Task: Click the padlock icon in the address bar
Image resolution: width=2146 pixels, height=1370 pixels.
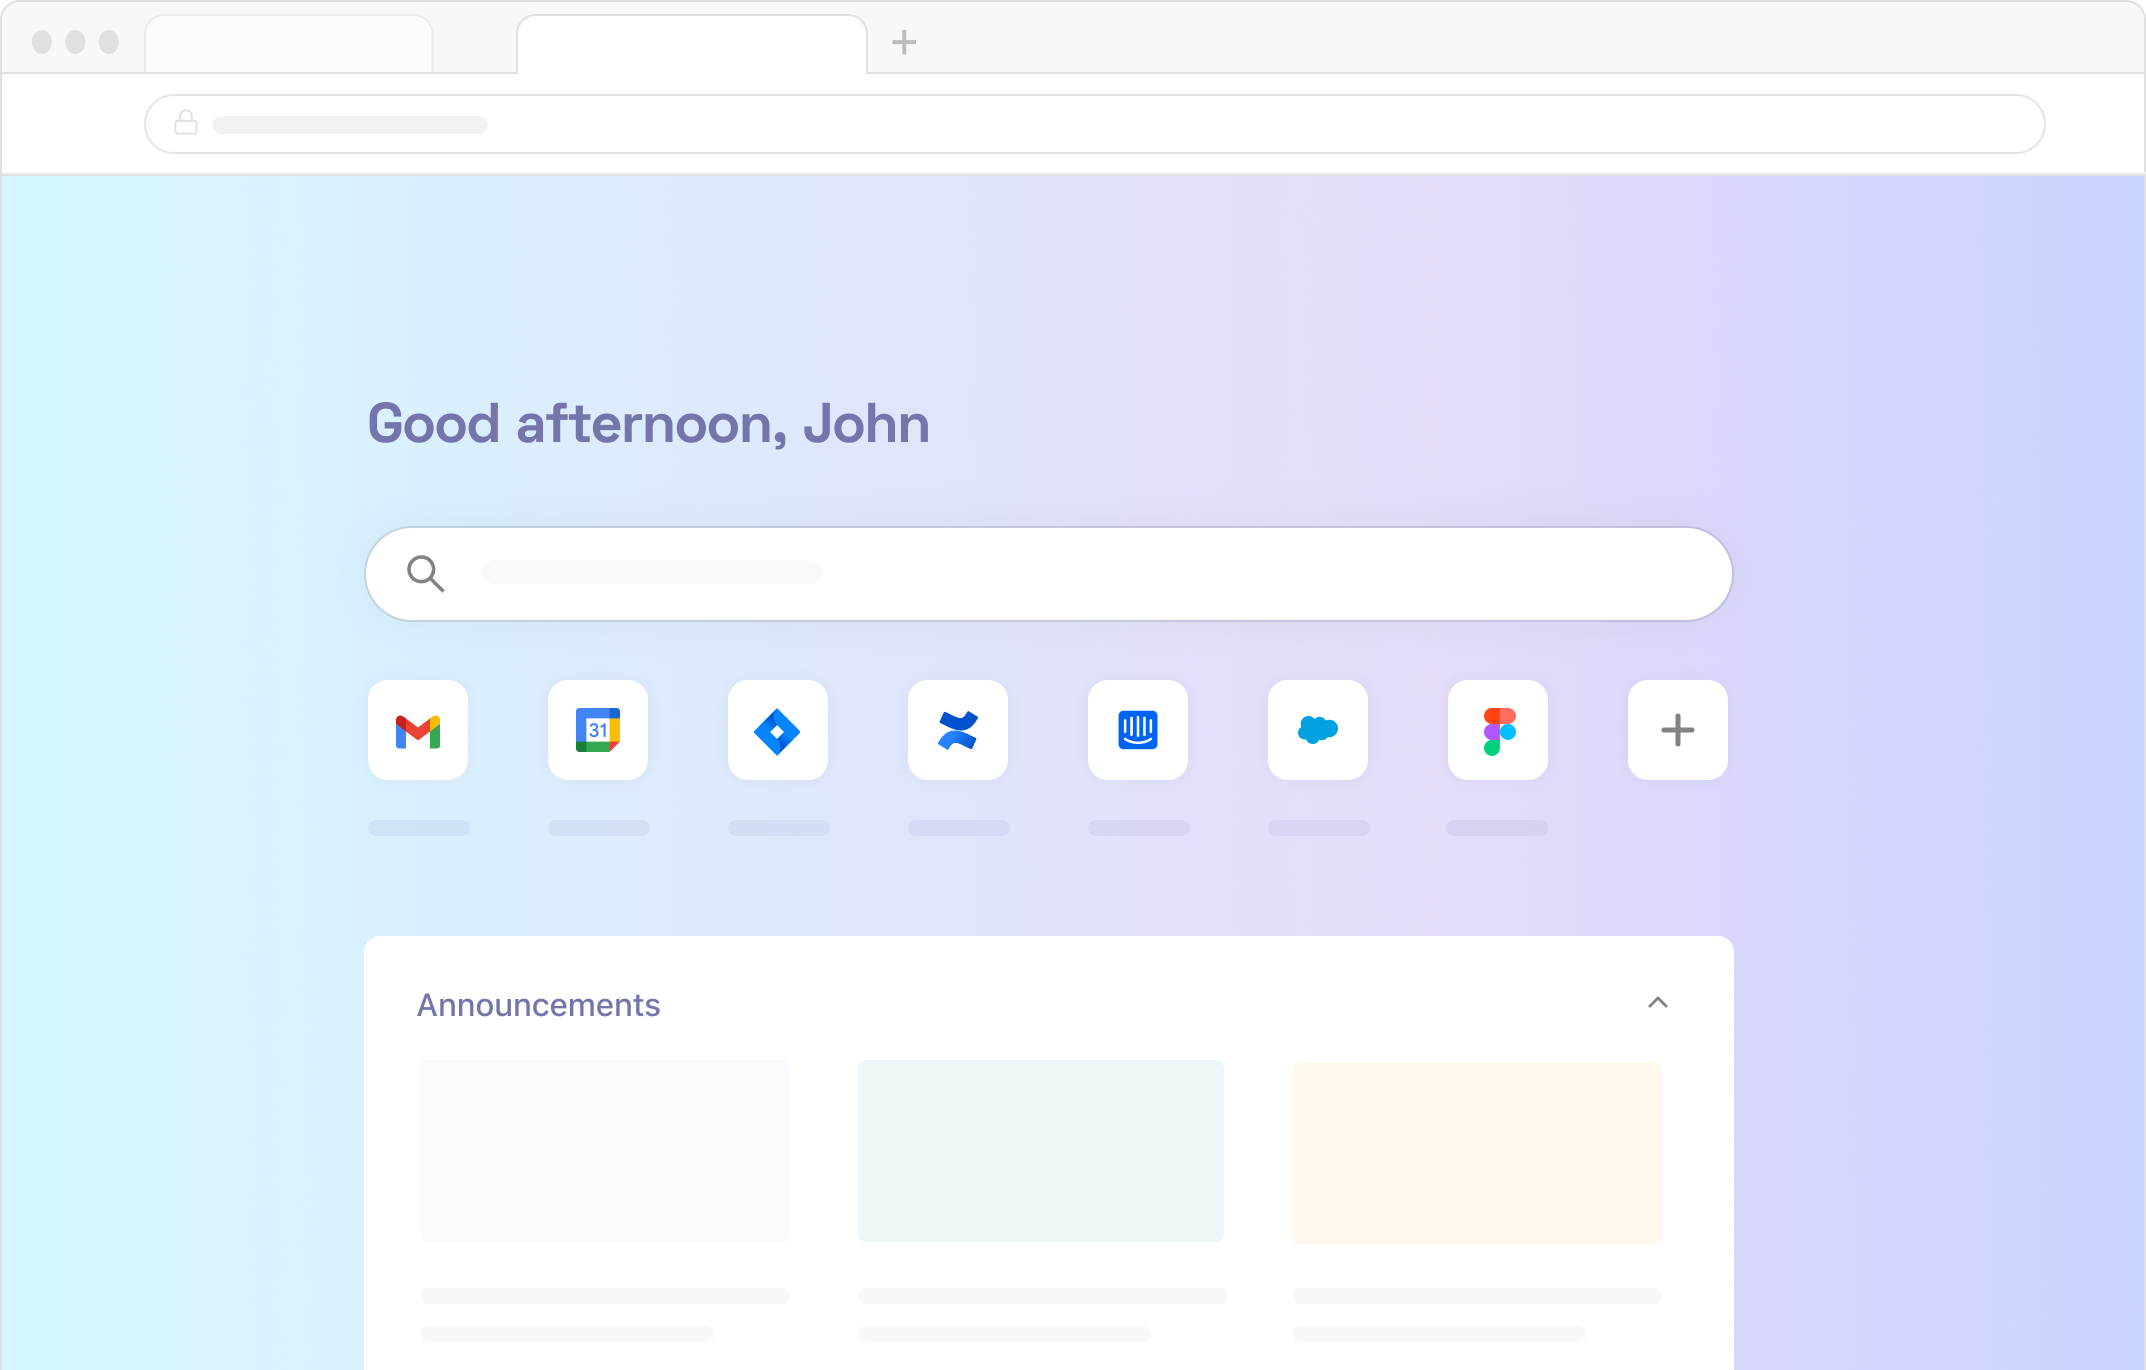Action: (185, 123)
